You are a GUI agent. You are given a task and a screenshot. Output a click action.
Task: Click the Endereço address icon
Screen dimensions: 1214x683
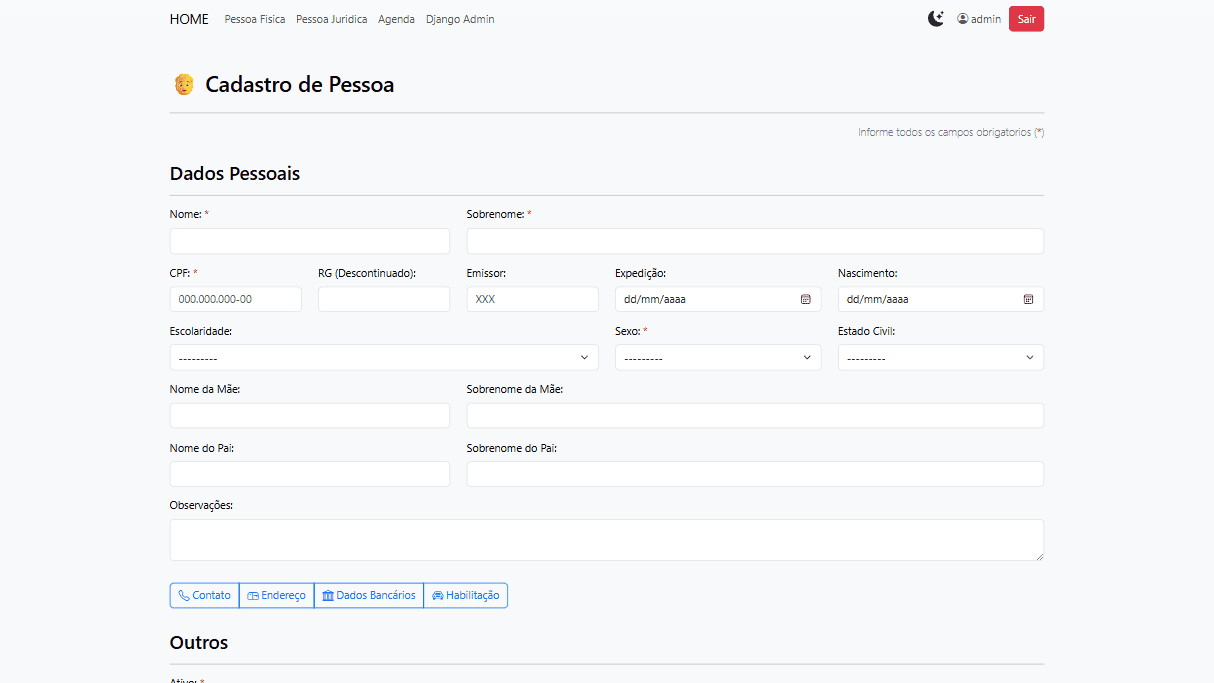point(253,595)
